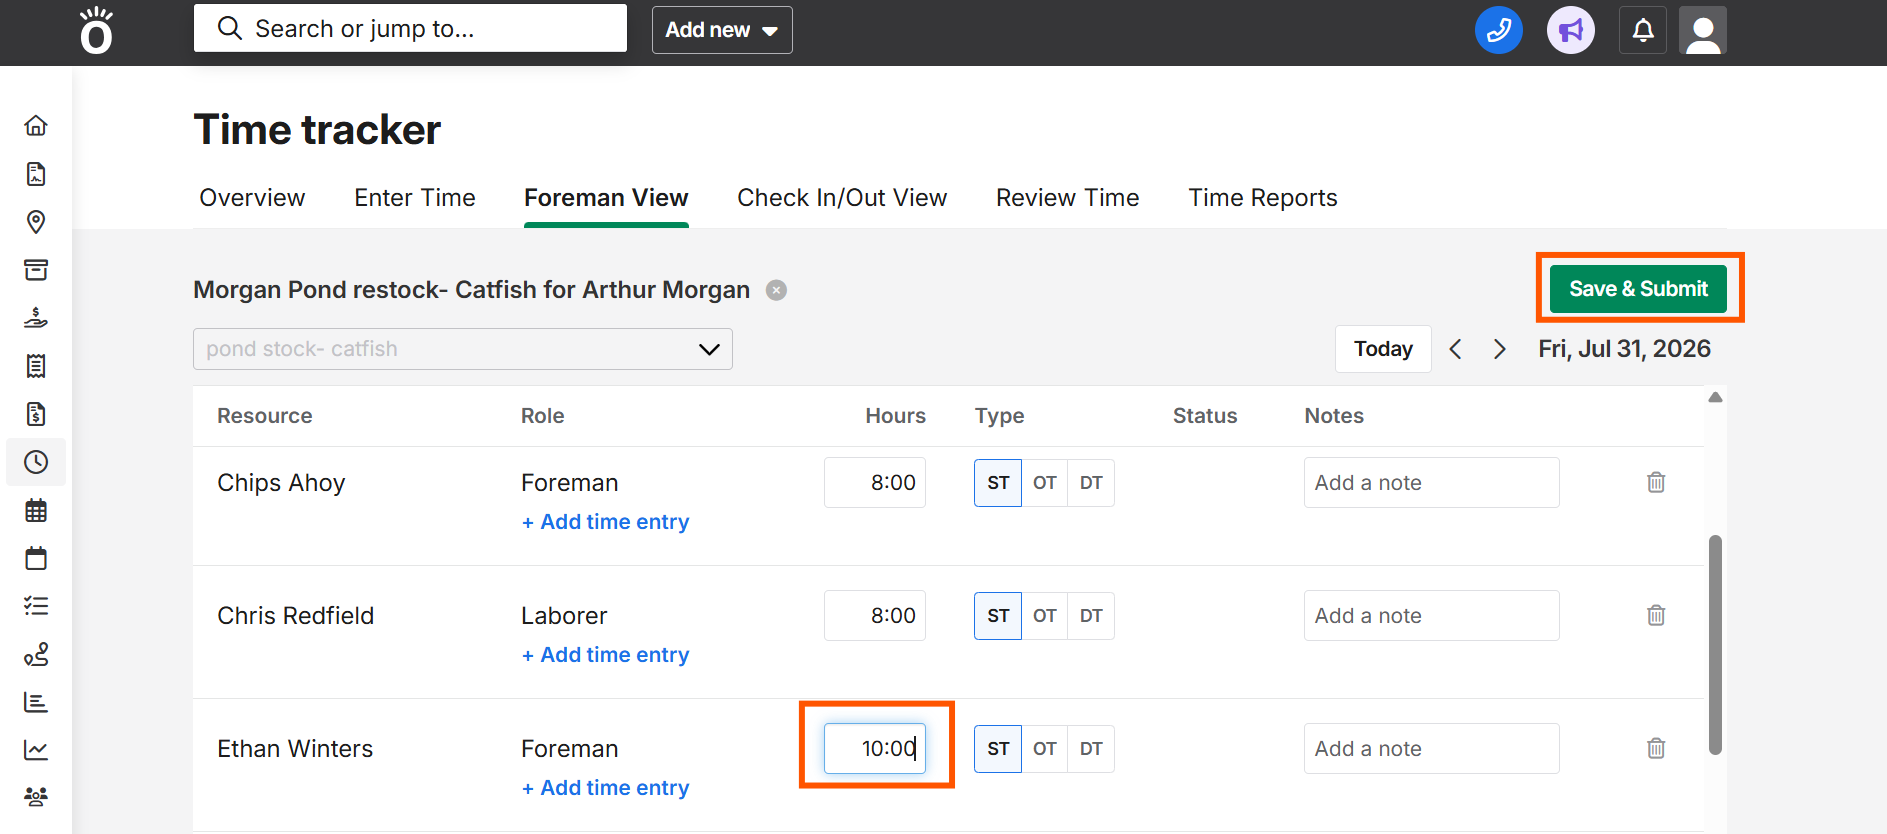Delete Chris Redfield time entry

click(x=1656, y=615)
